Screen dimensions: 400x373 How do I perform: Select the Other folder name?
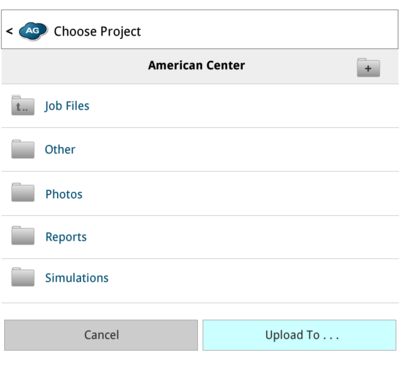click(x=60, y=149)
